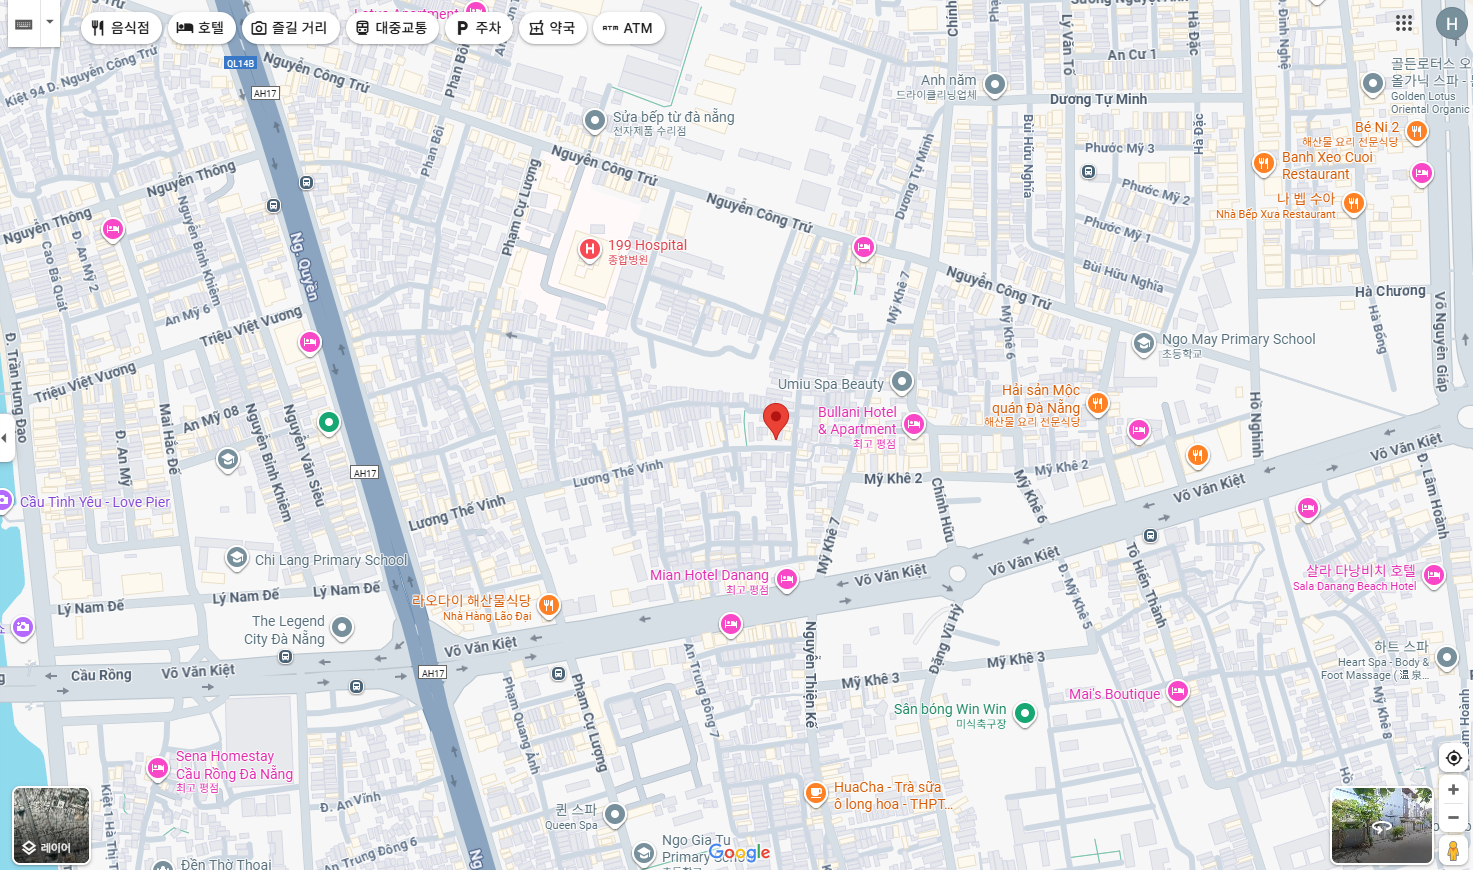The image size is (1473, 870).
Task: Open Banh Xeo Cuoi Restaurant pin
Action: click(1263, 163)
